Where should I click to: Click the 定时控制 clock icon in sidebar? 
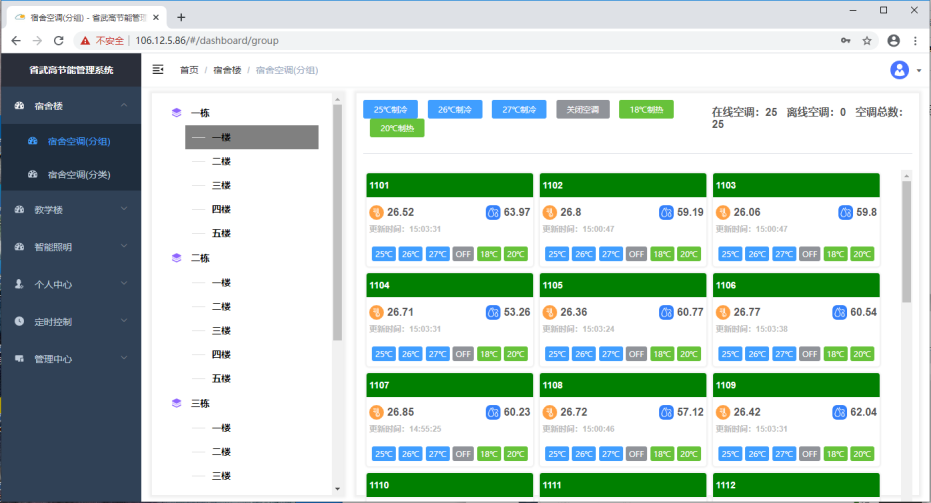click(20, 321)
